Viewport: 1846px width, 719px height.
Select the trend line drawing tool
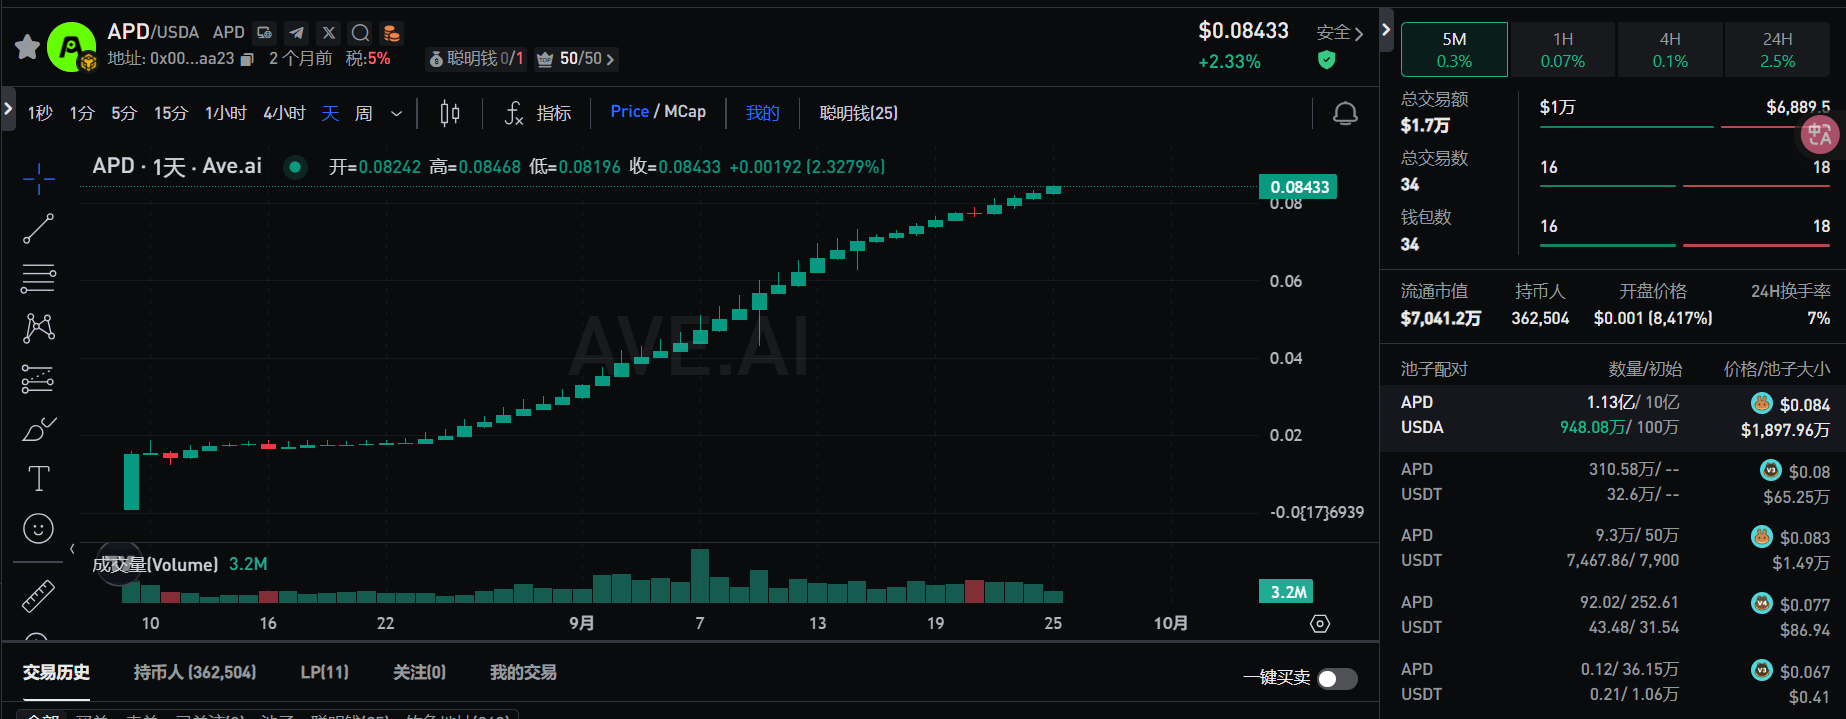click(x=38, y=229)
